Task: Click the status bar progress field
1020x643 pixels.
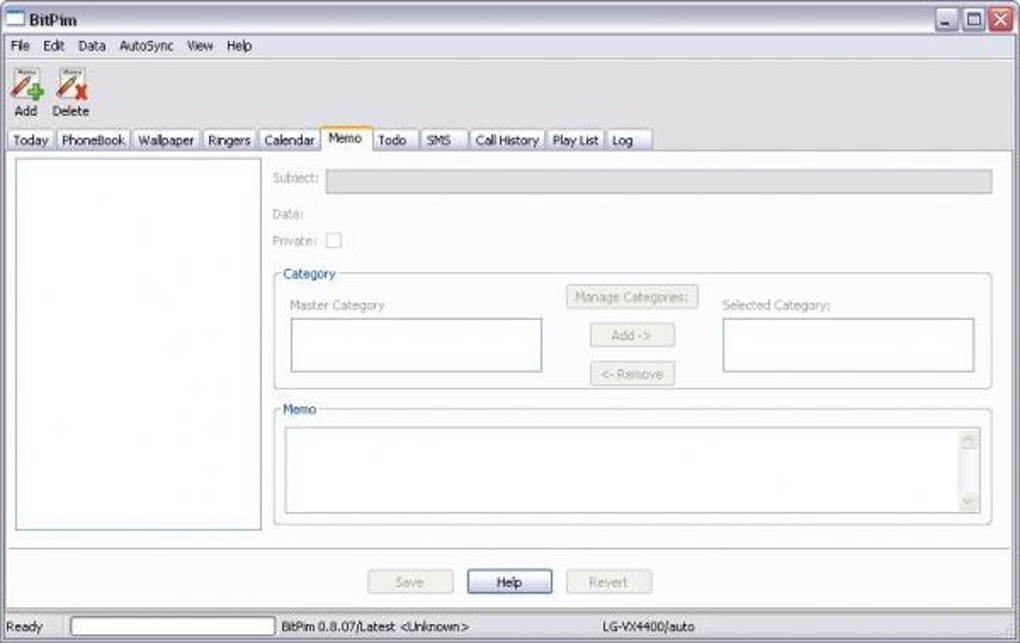Action: (x=172, y=626)
